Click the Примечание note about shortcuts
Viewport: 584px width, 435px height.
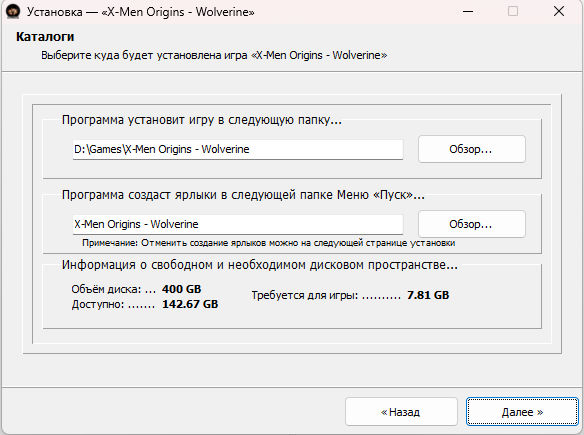tap(269, 243)
